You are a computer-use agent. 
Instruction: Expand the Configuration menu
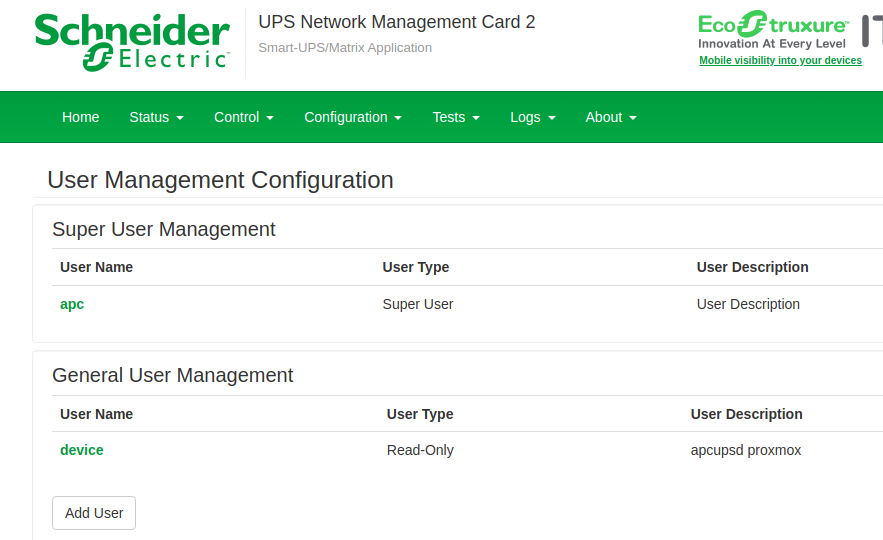(352, 117)
